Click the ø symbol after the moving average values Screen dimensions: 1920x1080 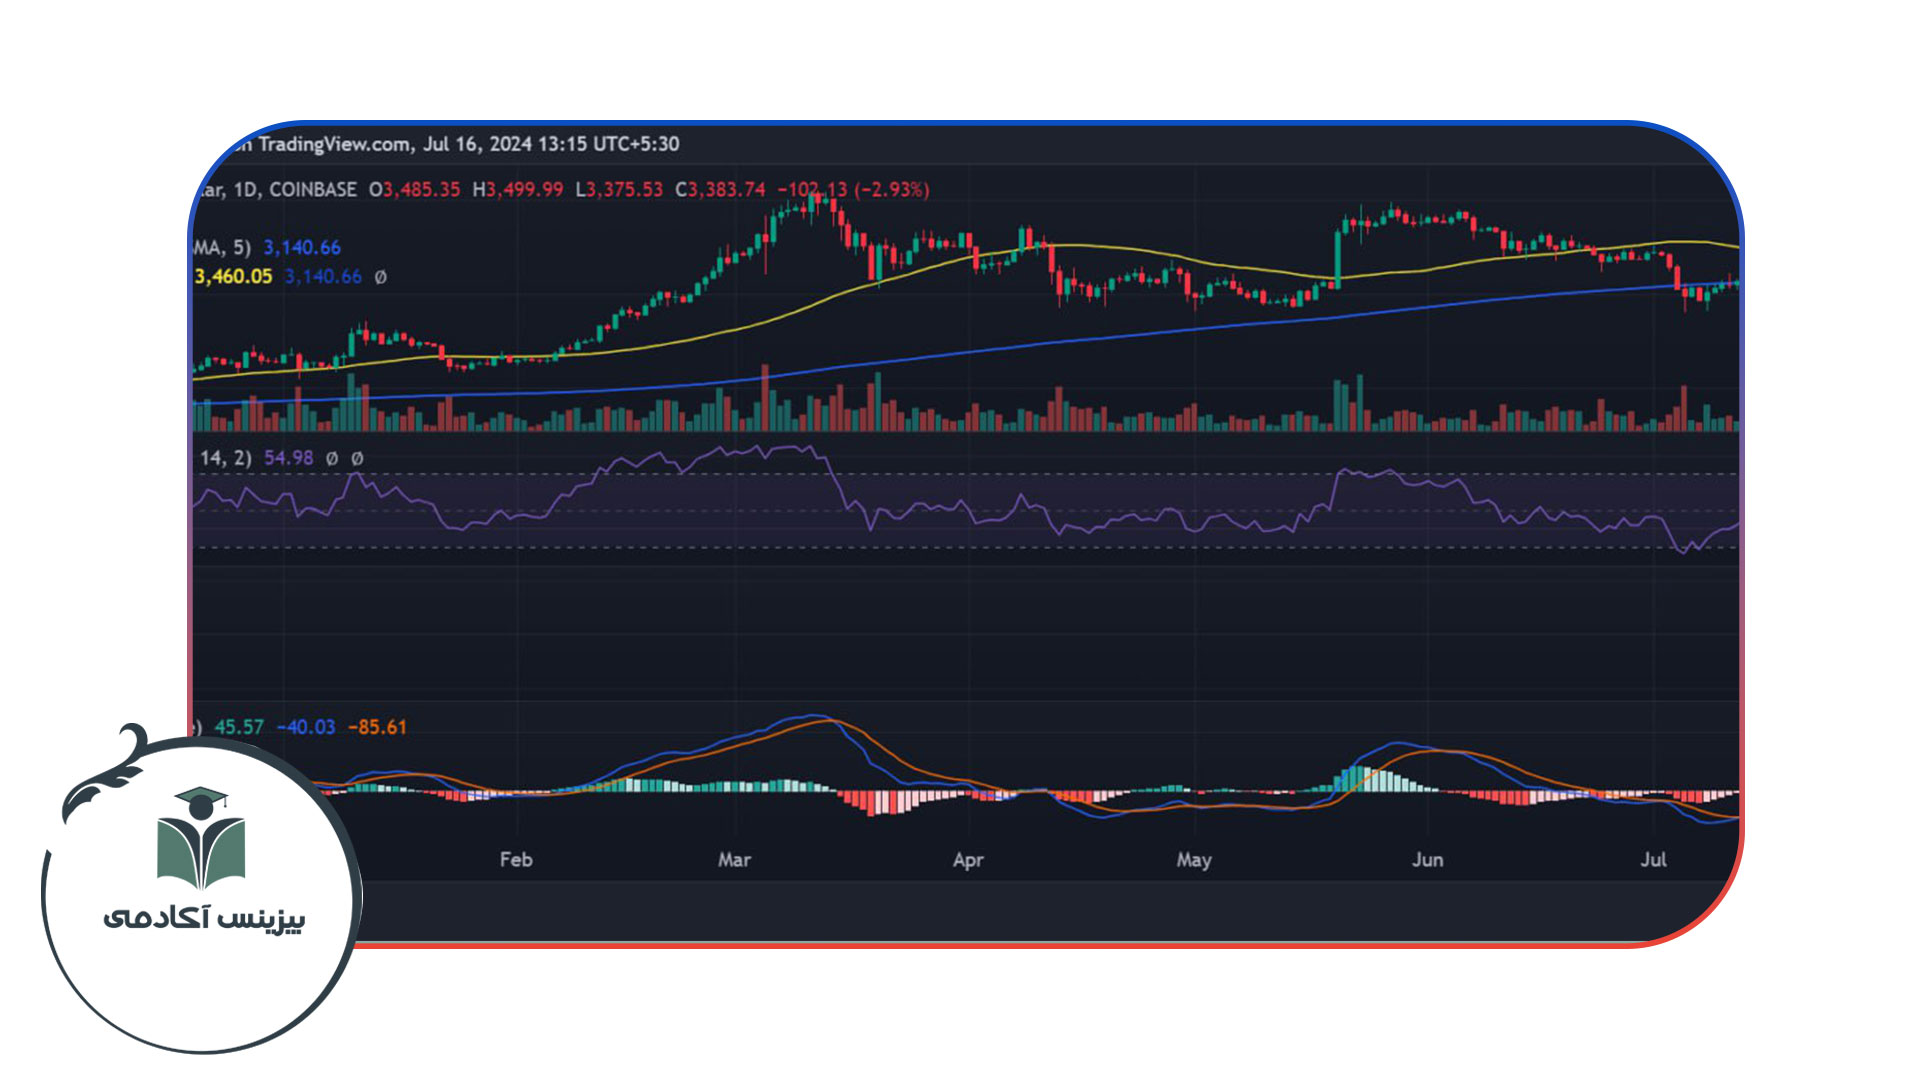pyautogui.click(x=380, y=277)
